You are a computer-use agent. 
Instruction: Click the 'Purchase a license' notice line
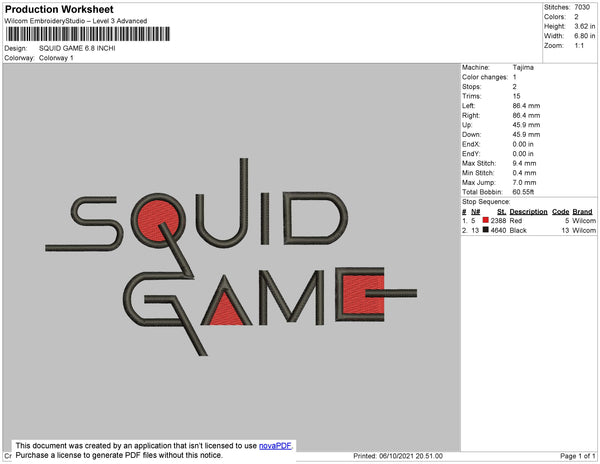119,455
